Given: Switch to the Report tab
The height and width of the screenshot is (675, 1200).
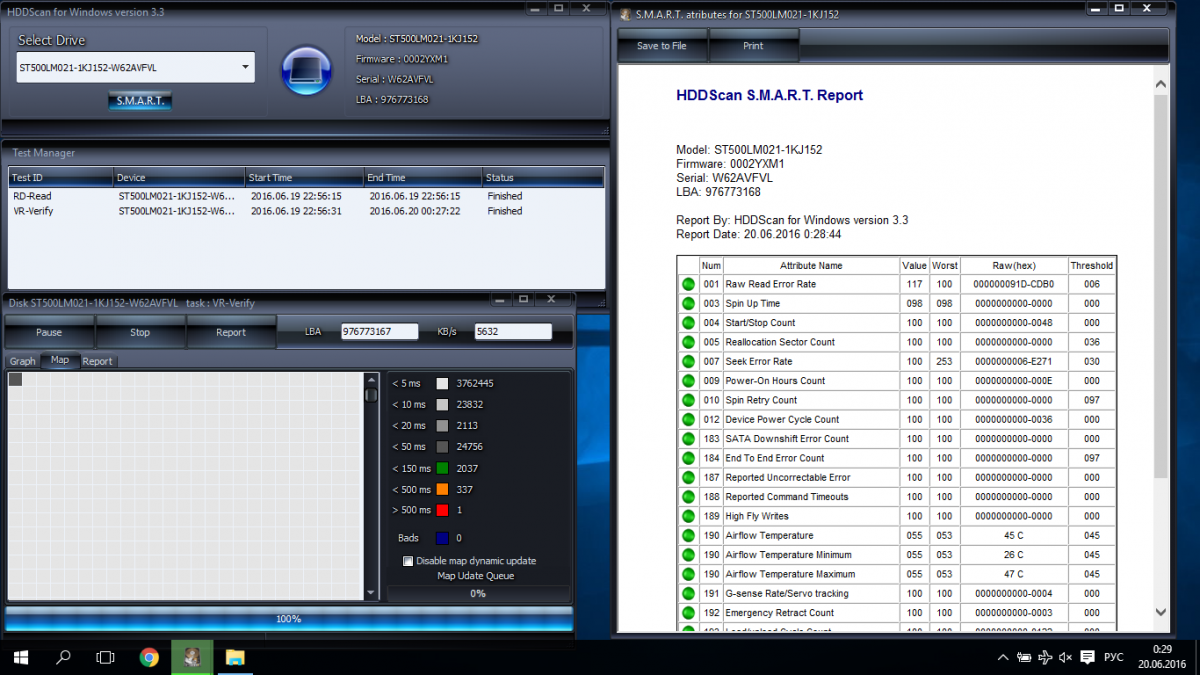Looking at the screenshot, I should point(97,361).
